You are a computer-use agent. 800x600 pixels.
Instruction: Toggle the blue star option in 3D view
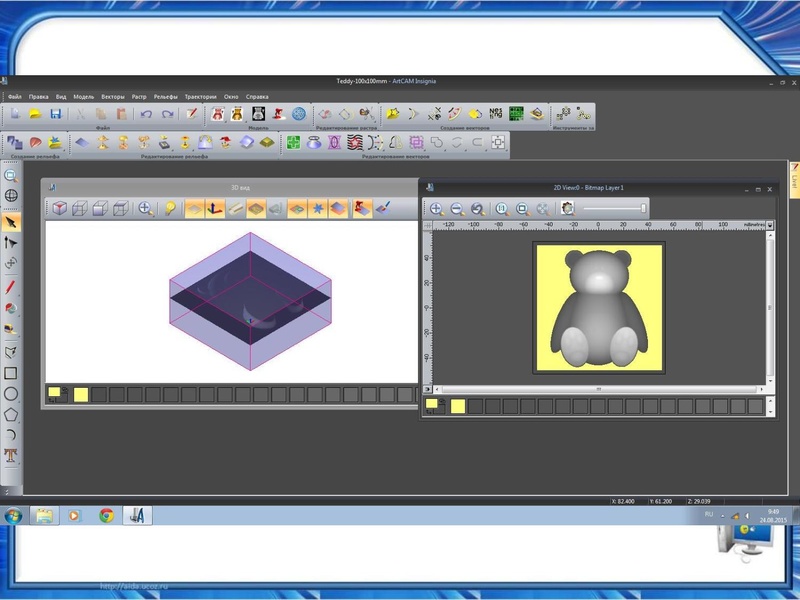click(x=319, y=208)
